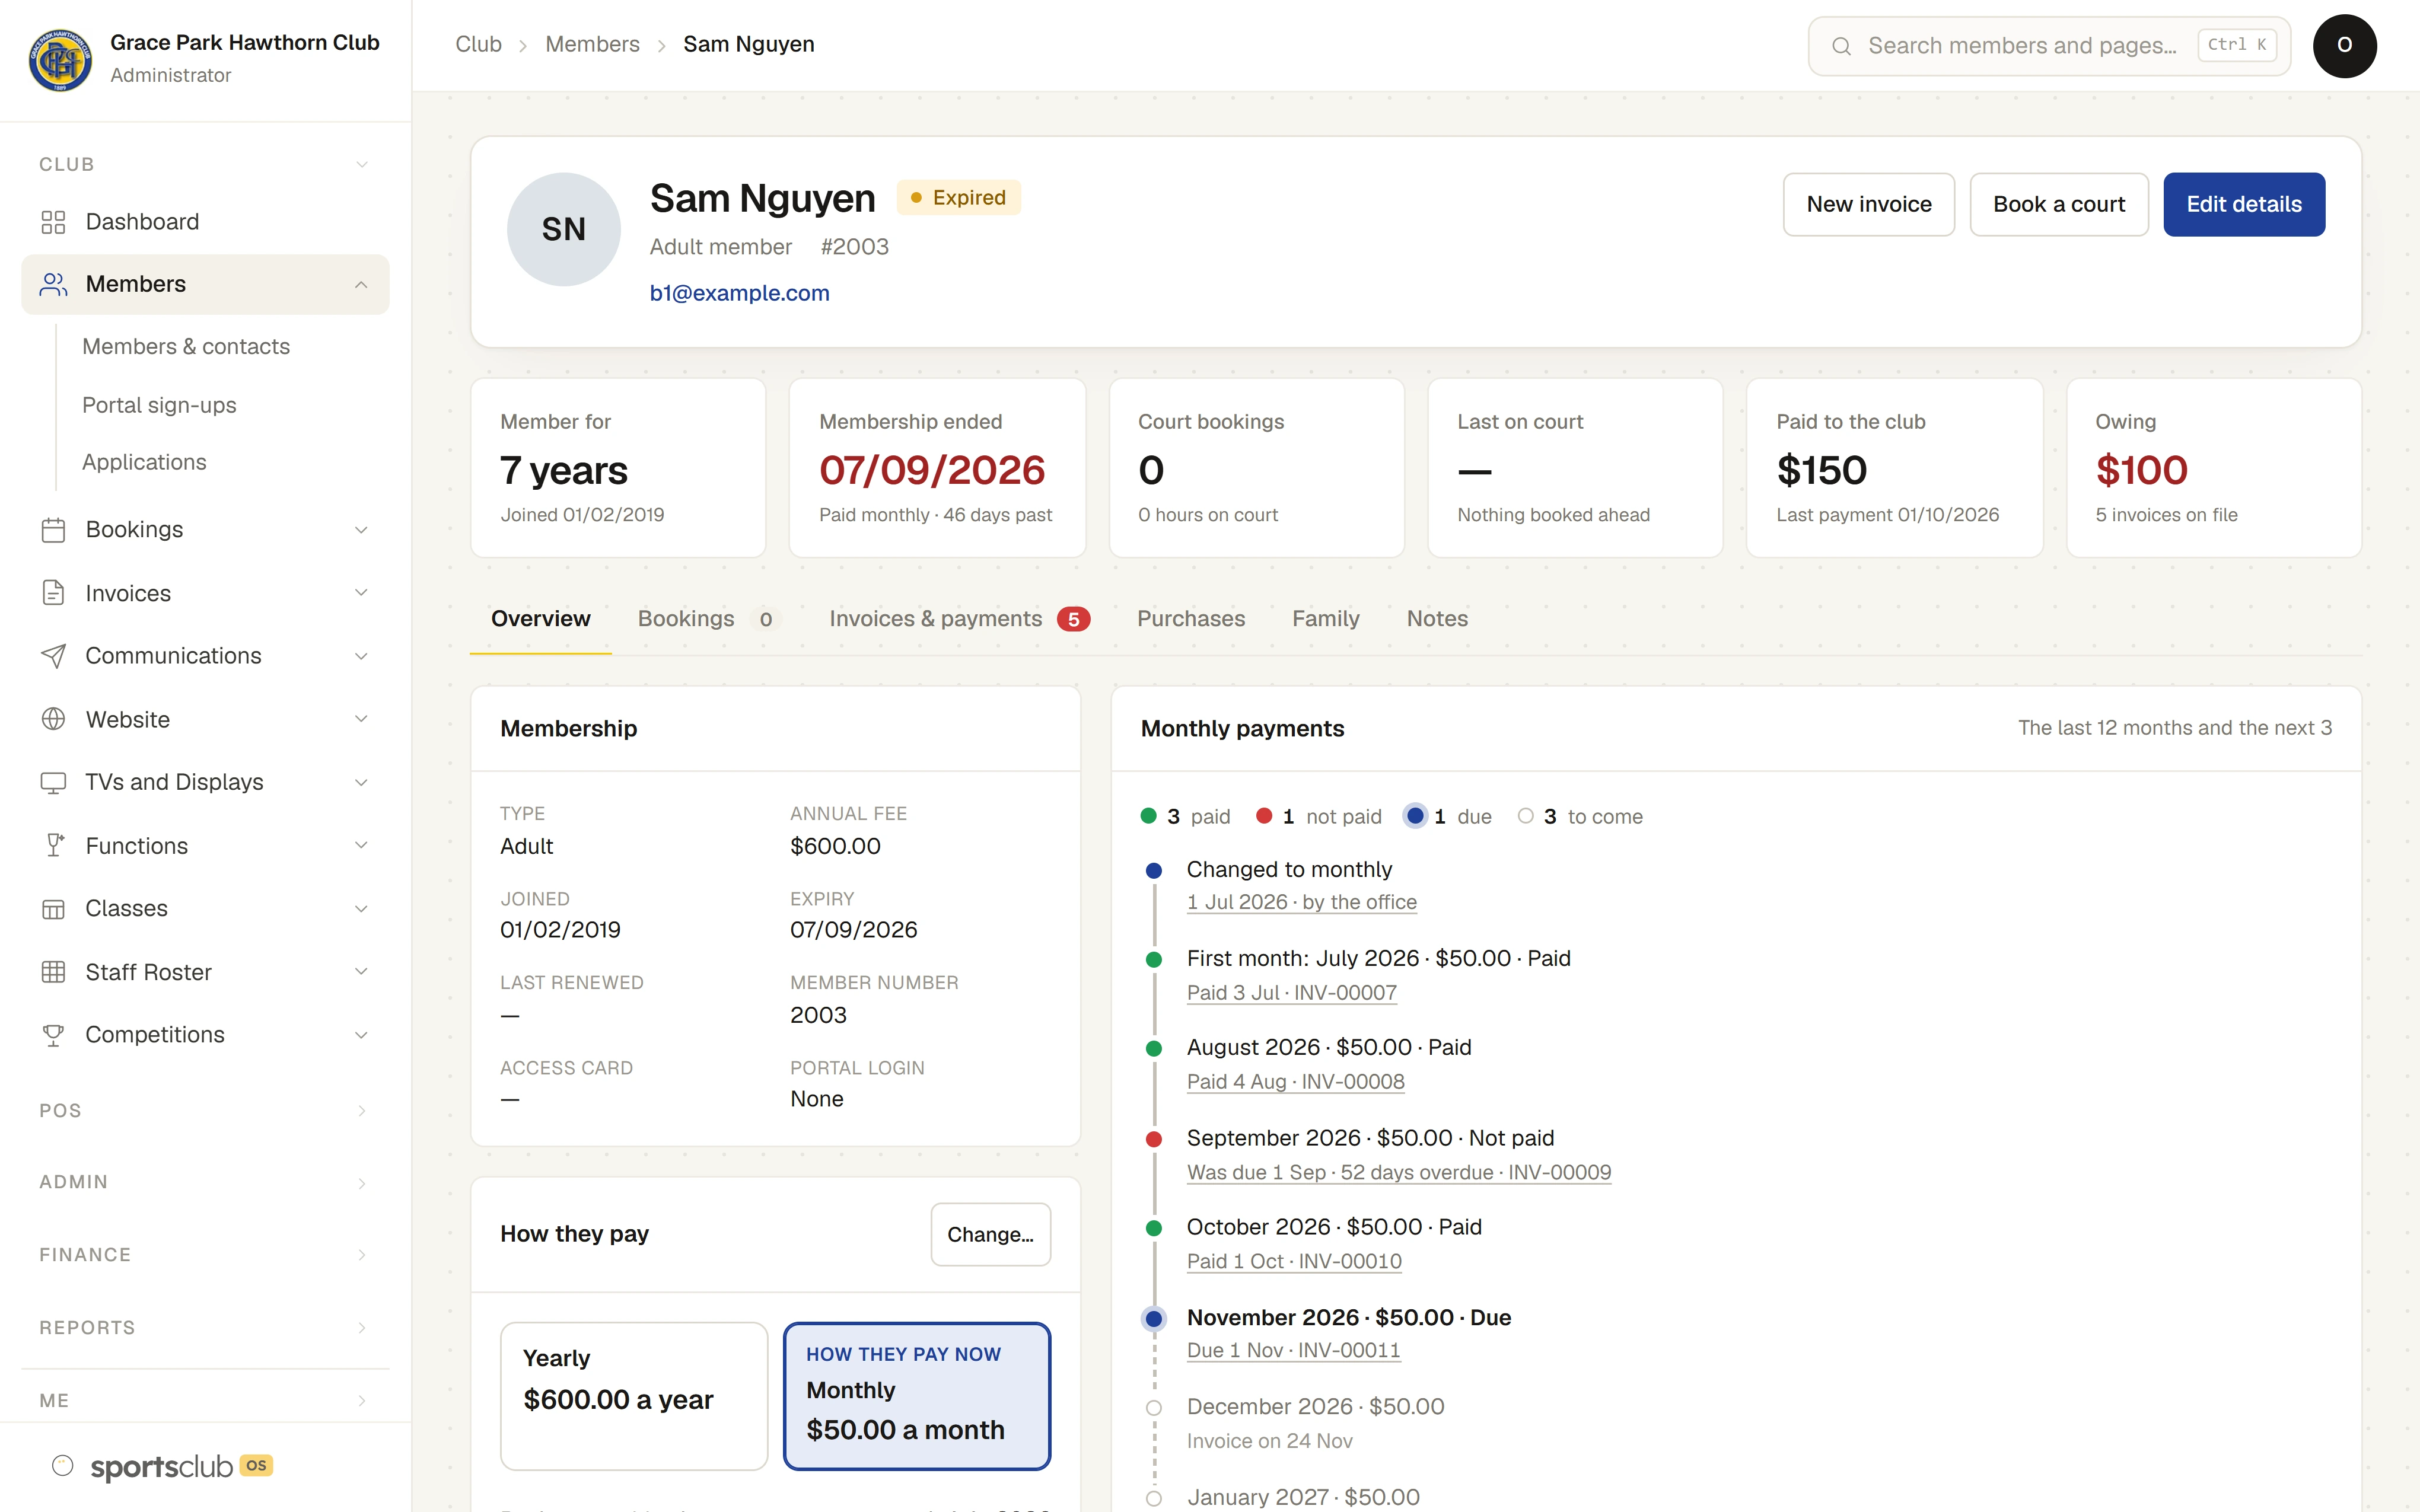Select the Monthly $50.00 payment option
Screen dimensions: 2420x1512
[x=917, y=1396]
